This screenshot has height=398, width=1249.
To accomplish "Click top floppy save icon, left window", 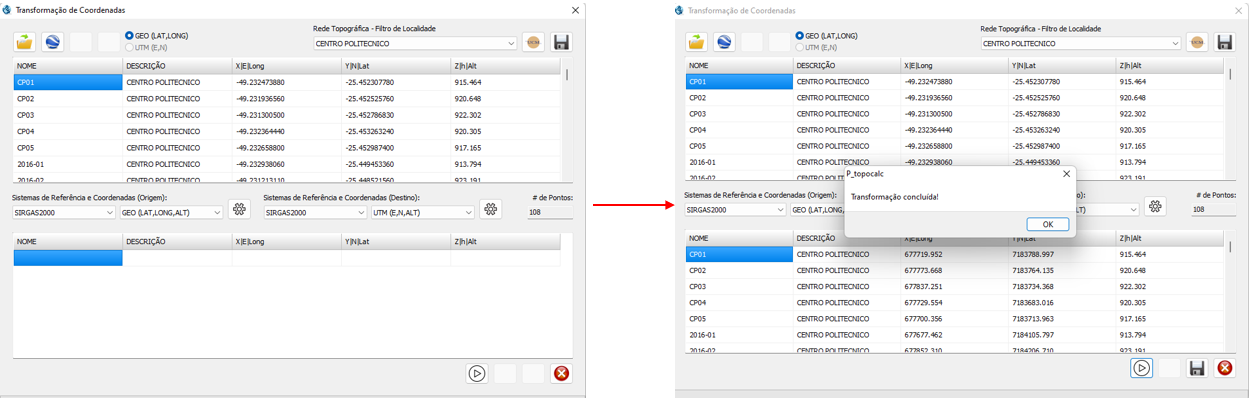I will point(562,43).
